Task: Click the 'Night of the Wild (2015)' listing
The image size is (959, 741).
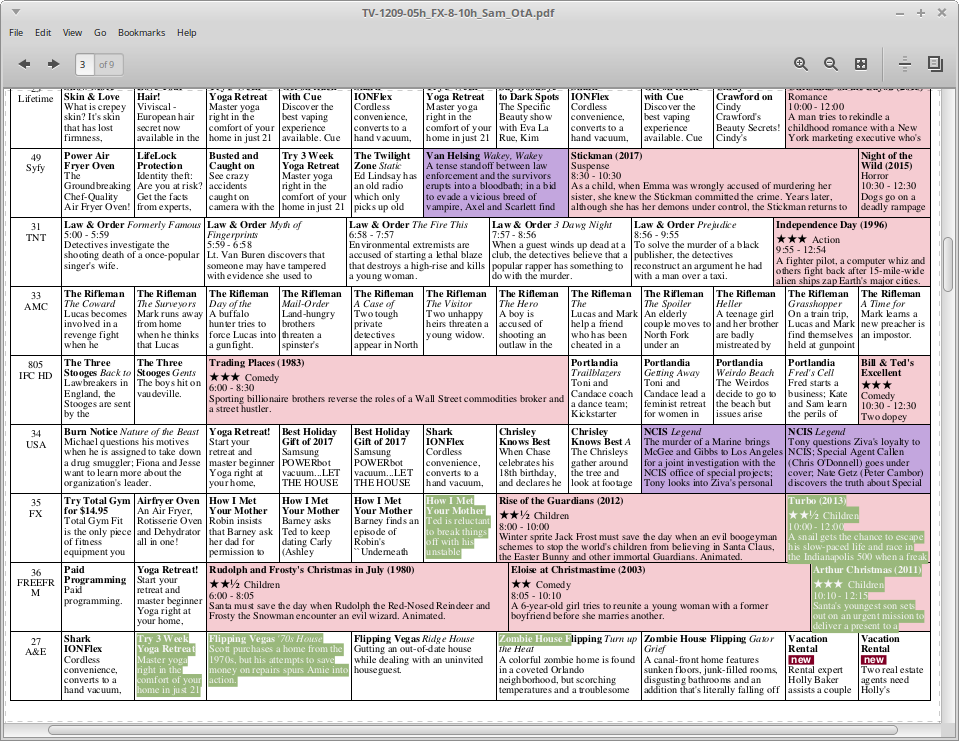Action: 895,182
